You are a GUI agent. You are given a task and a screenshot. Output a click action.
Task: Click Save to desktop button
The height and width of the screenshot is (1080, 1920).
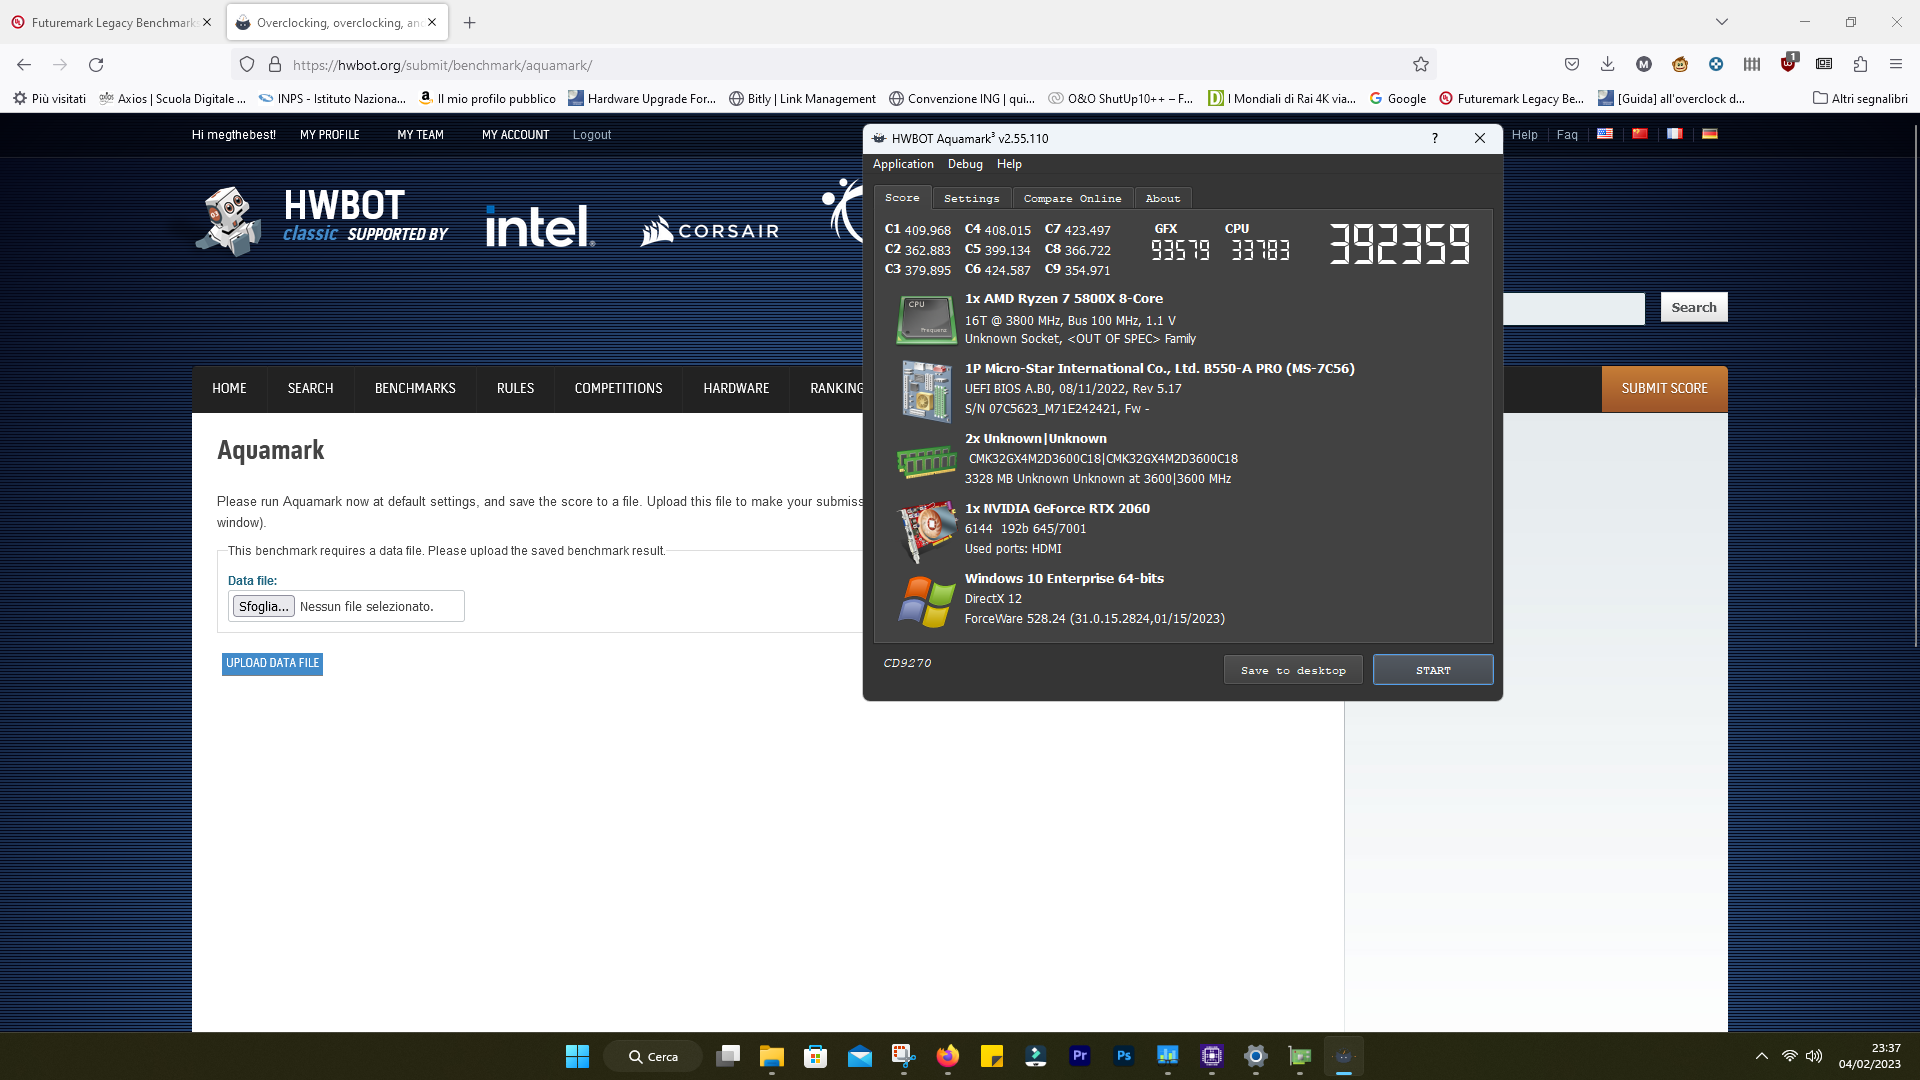click(1293, 670)
